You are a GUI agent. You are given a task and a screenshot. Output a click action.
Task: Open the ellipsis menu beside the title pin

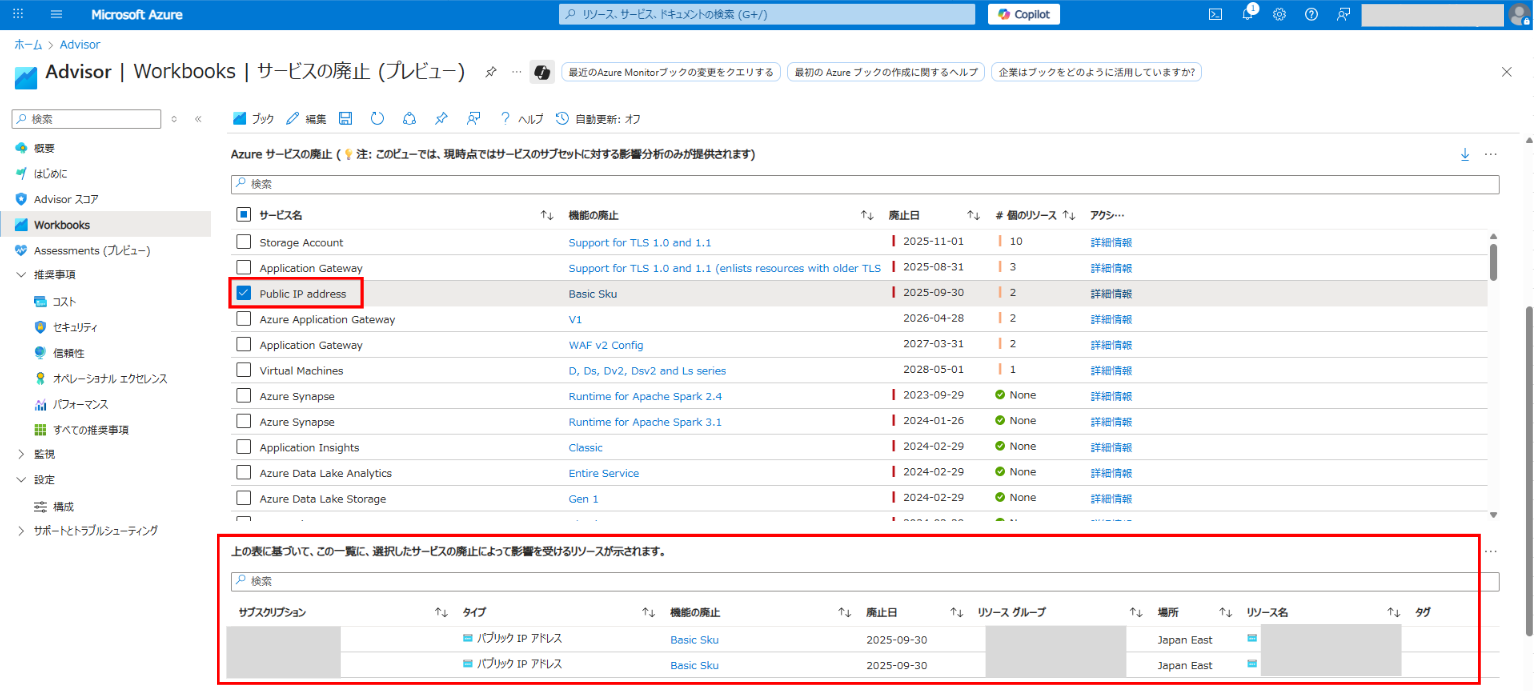click(x=517, y=72)
